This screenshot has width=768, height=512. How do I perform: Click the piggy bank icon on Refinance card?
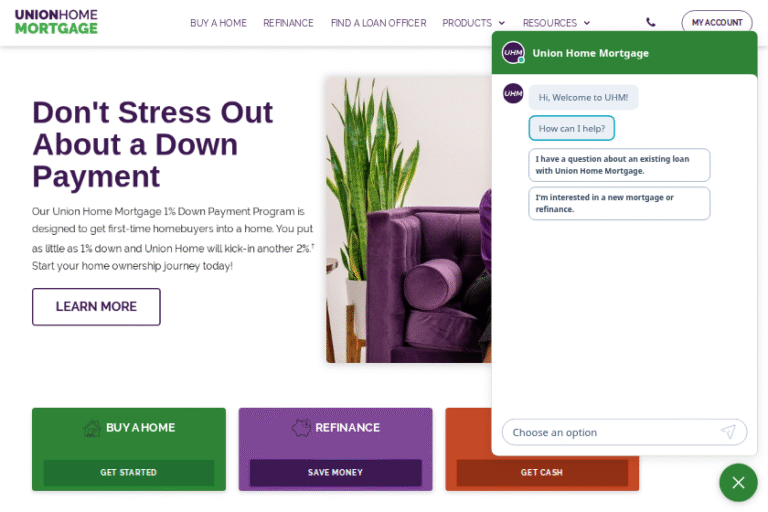pos(301,428)
